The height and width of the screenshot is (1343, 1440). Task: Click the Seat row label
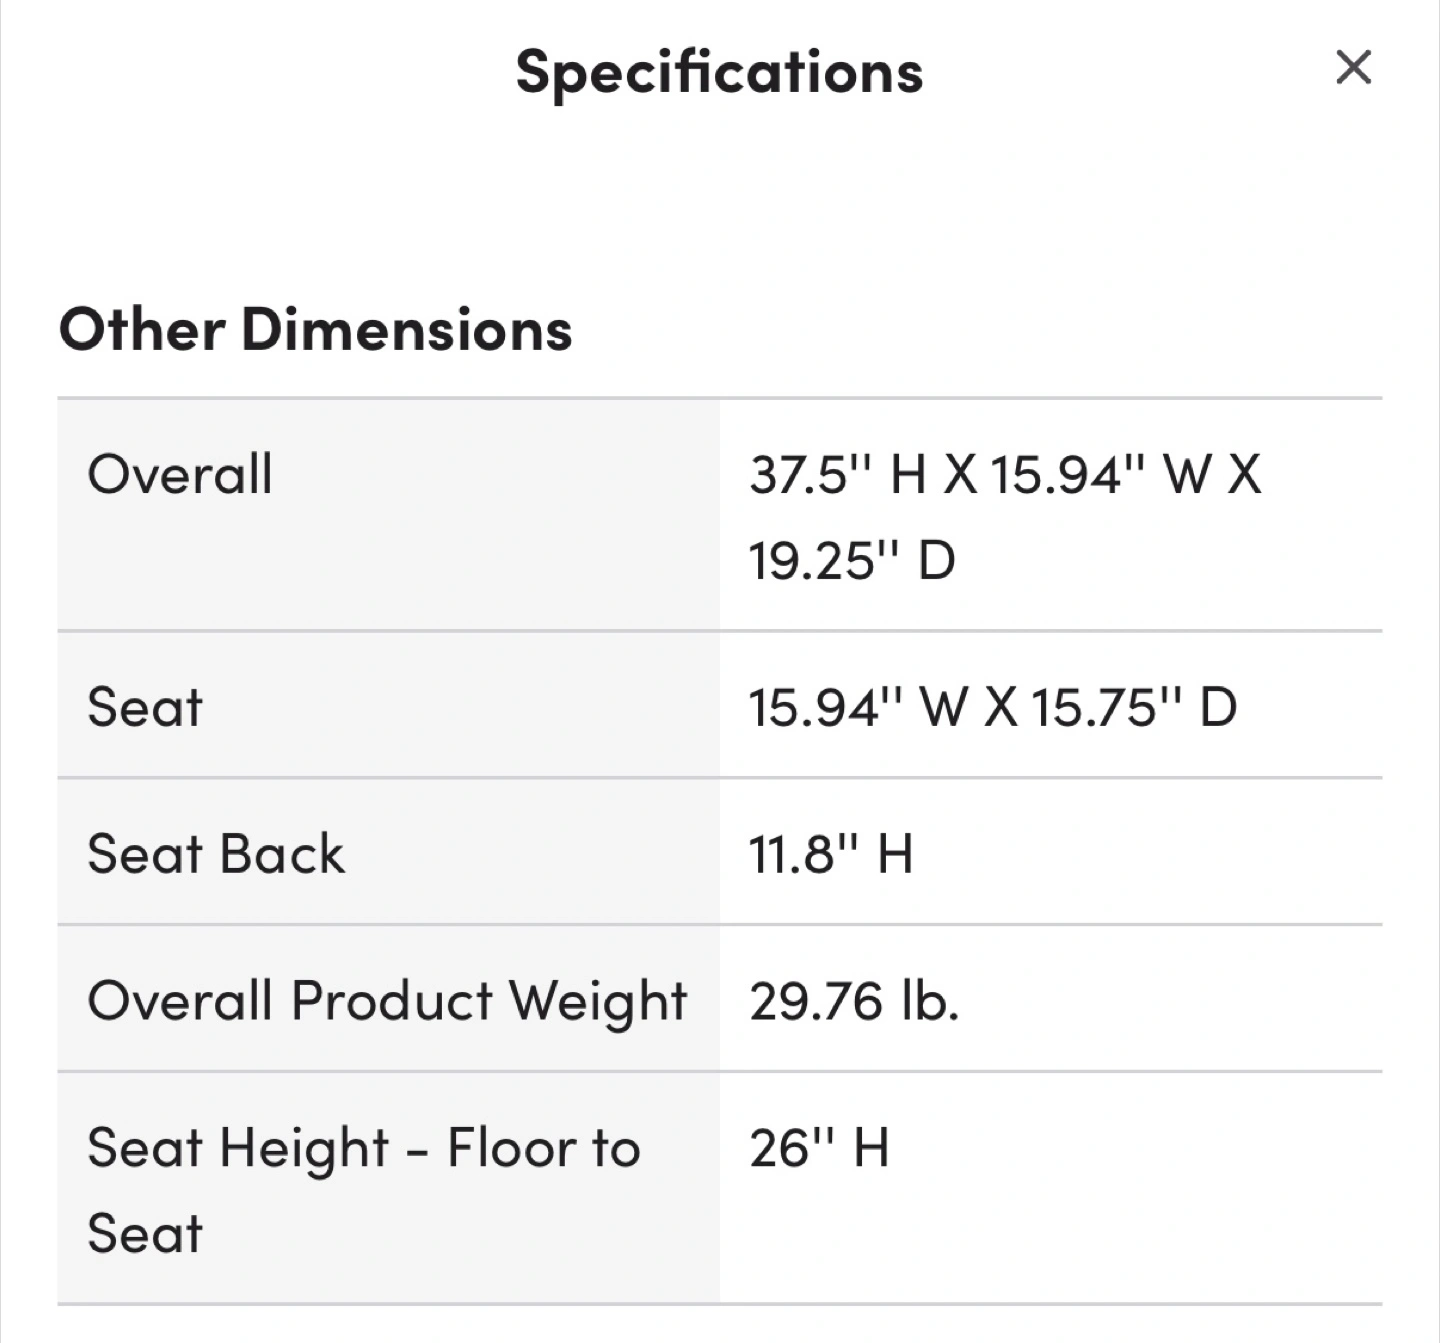click(145, 707)
